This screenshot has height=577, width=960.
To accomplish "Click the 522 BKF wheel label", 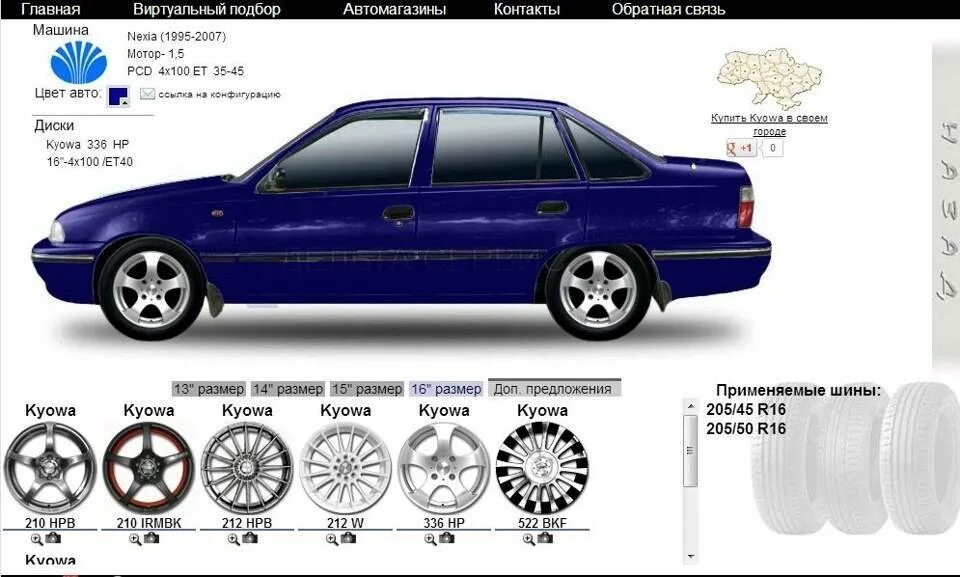I will coord(542,523).
